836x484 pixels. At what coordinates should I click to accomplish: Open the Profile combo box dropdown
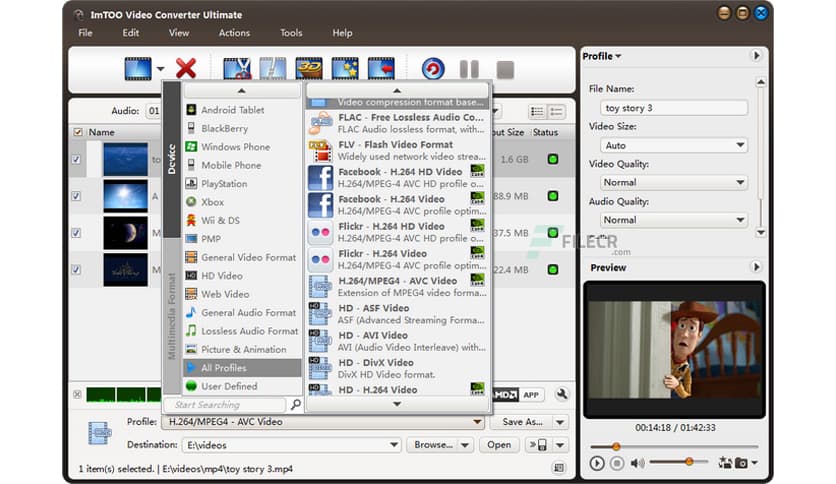click(477, 422)
